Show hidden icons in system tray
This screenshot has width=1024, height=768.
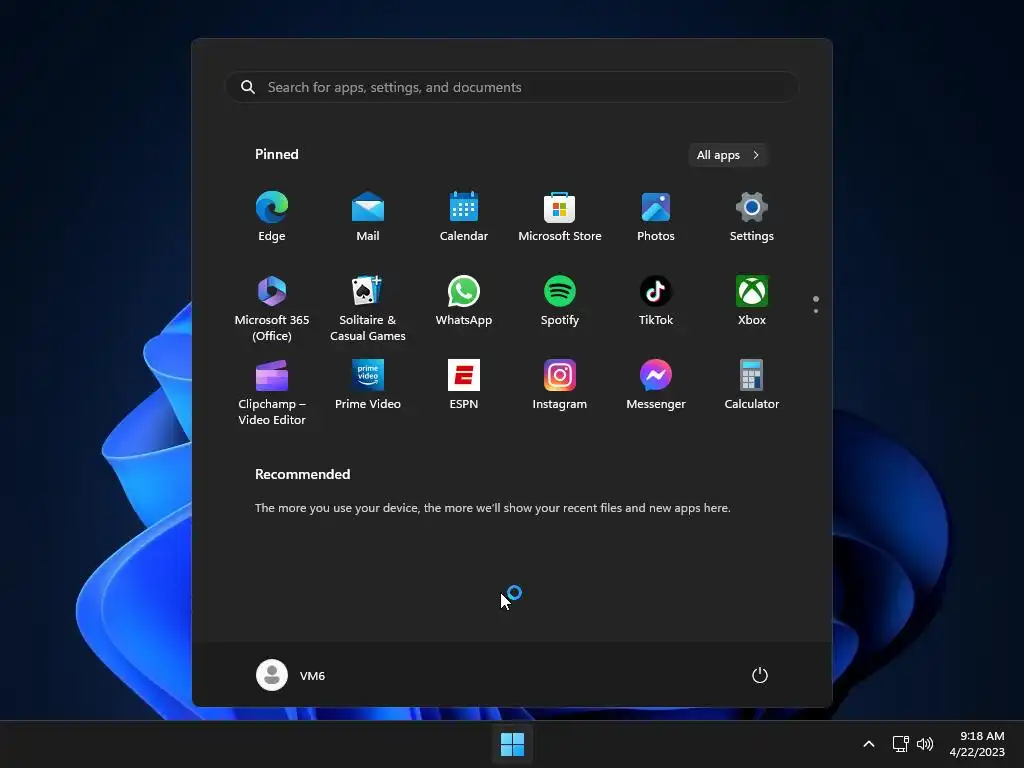coord(869,744)
